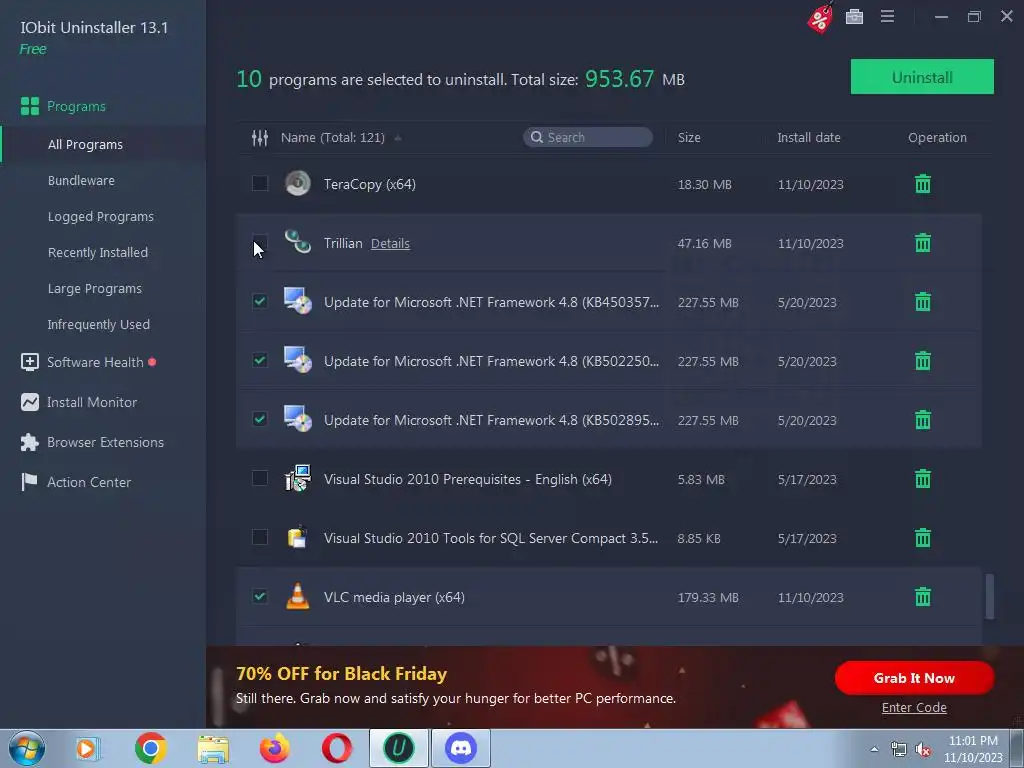Click trash icon for .NET Framework update KB502250
The height and width of the screenshot is (768, 1024).
pos(922,360)
